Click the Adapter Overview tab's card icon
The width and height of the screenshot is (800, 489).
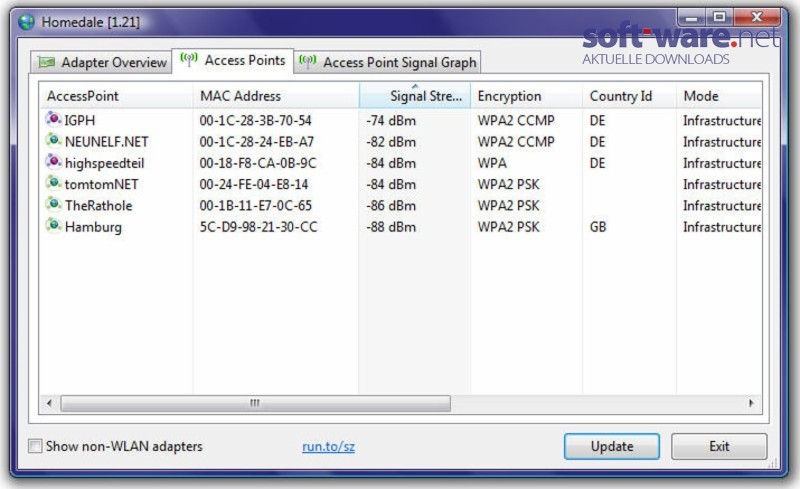(46, 62)
